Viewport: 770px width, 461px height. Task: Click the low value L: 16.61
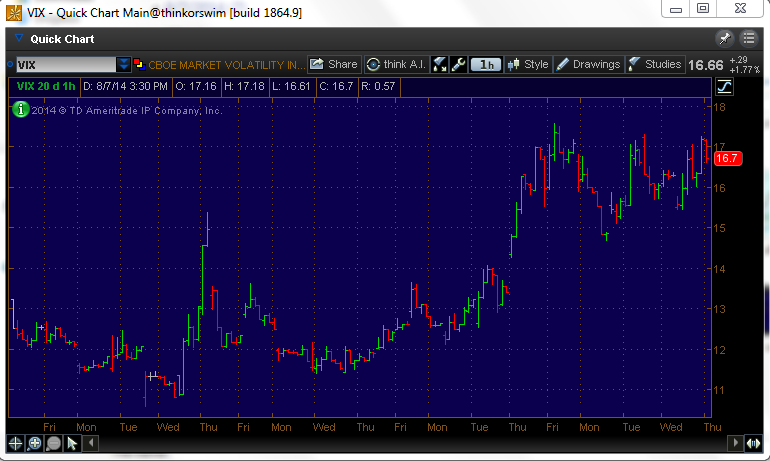point(291,86)
